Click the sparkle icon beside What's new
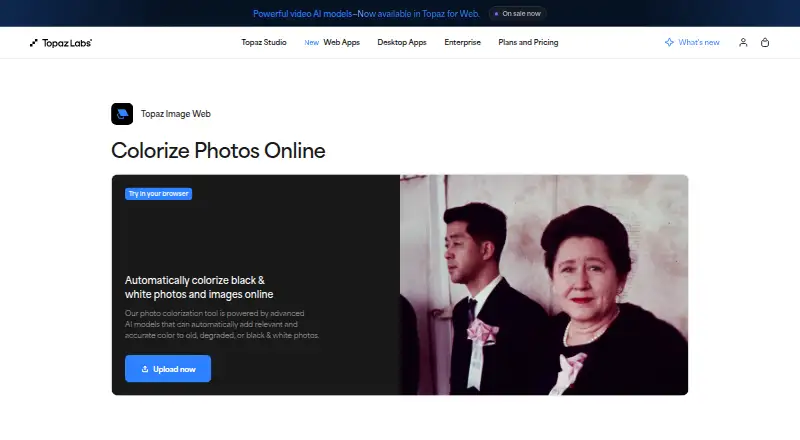The height and width of the screenshot is (440, 800). coord(669,42)
